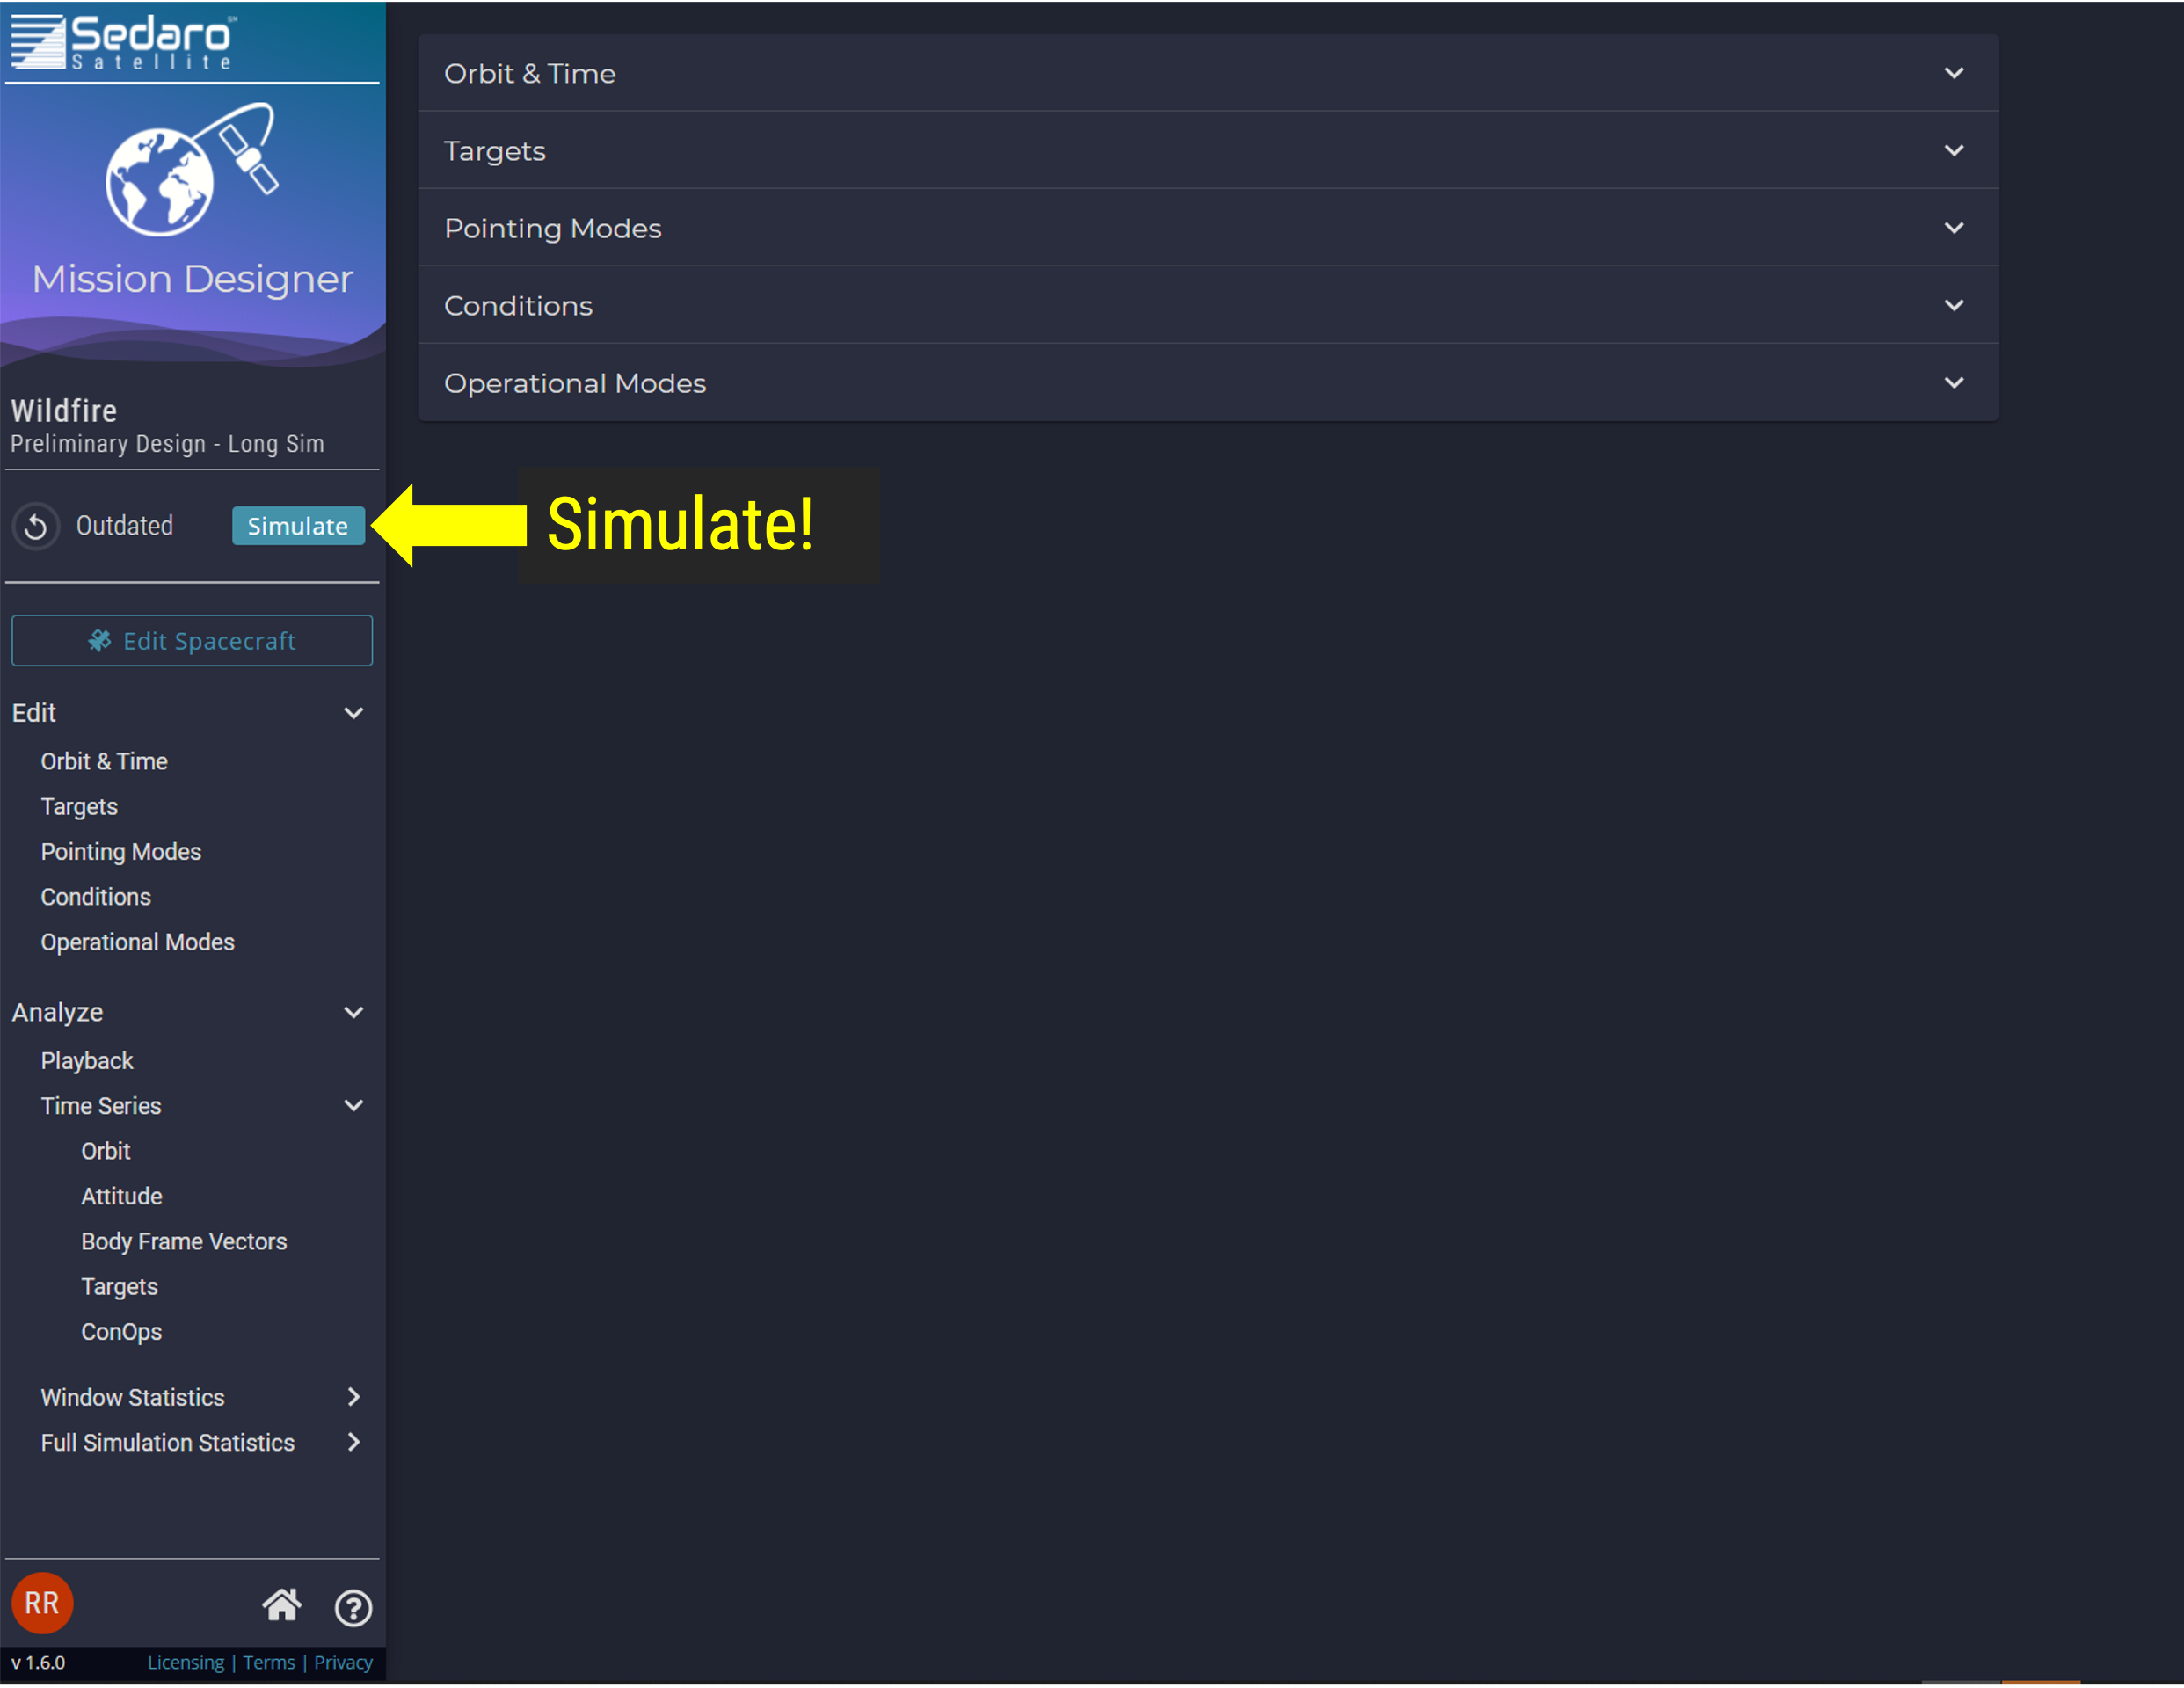Expand the Orbit & Time section
The image size is (2184, 1688).
click(x=1207, y=73)
